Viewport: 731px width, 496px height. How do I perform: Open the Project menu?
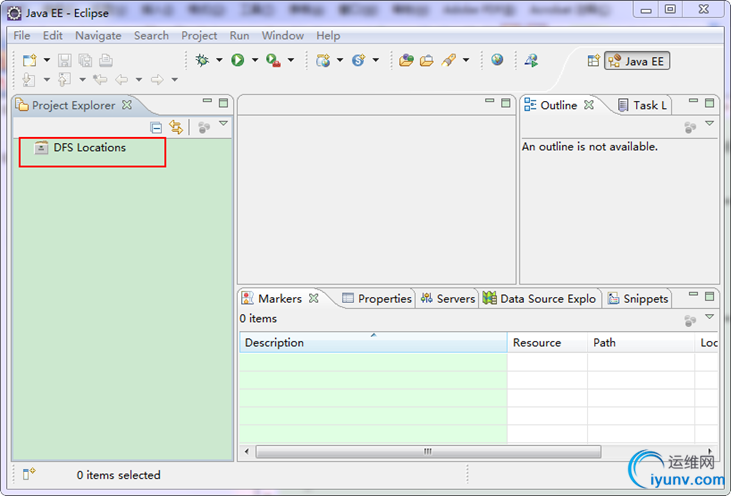click(x=199, y=35)
